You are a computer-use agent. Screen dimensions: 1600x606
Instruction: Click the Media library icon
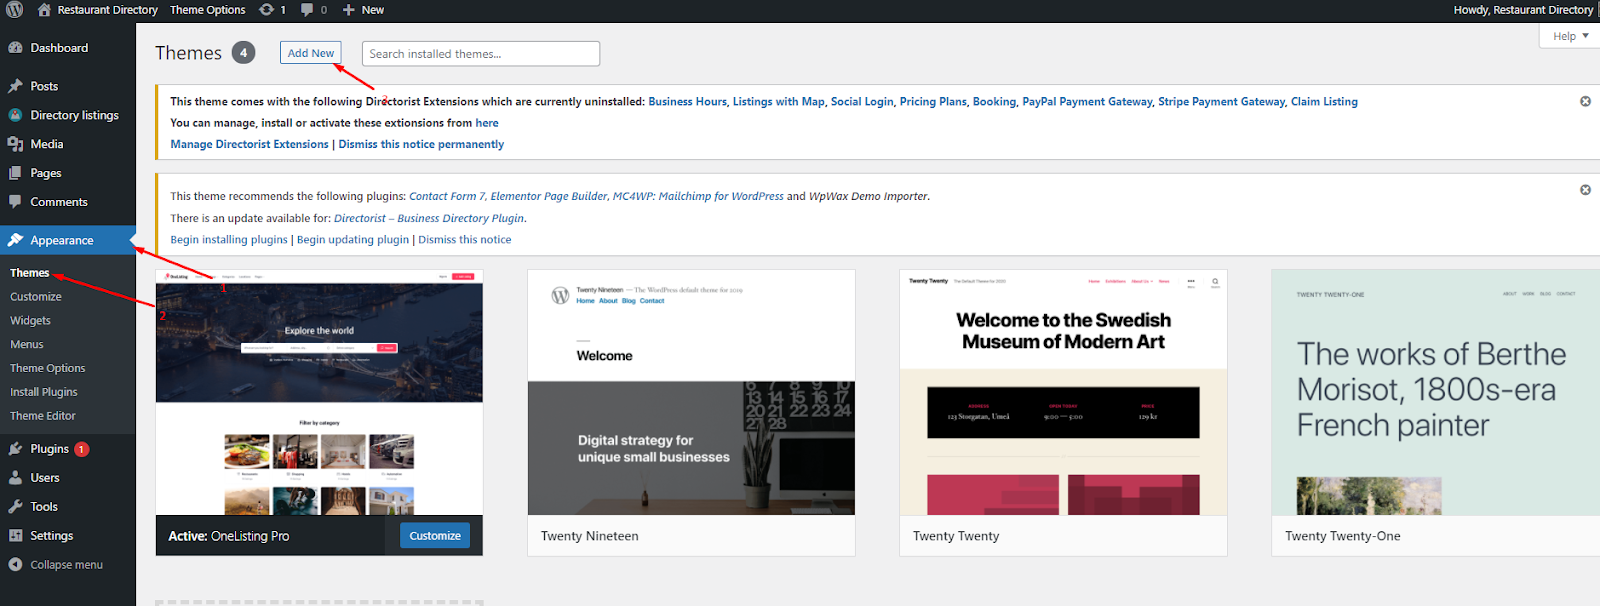(x=15, y=144)
